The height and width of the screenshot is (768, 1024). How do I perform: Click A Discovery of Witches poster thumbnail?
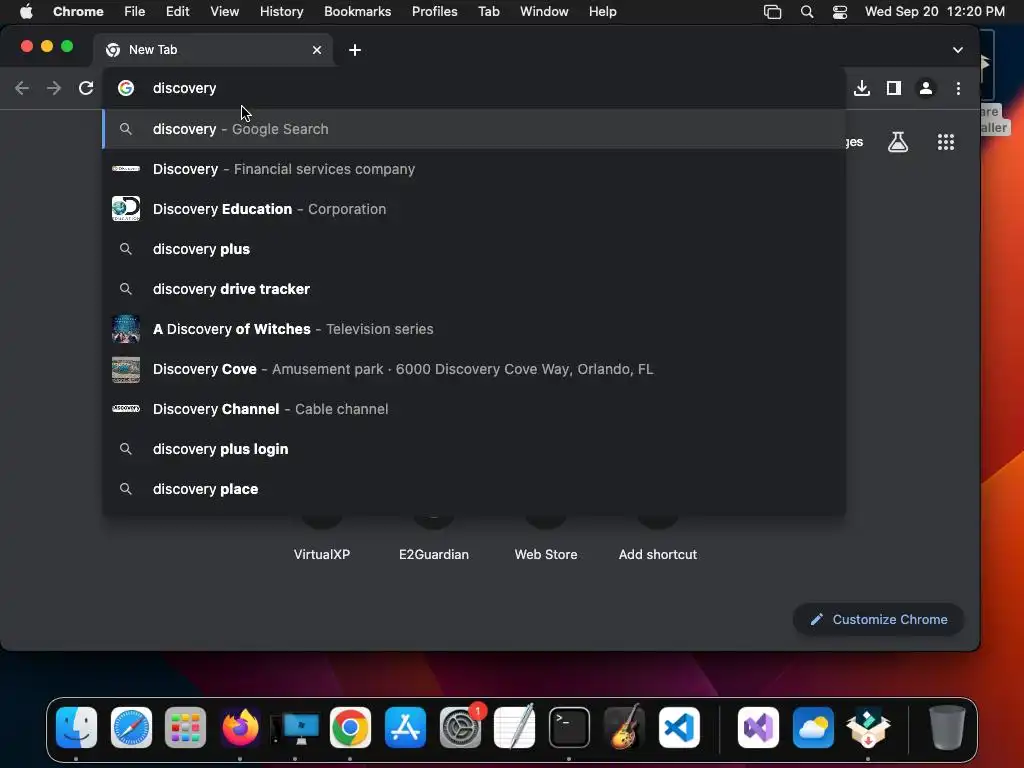[126, 329]
